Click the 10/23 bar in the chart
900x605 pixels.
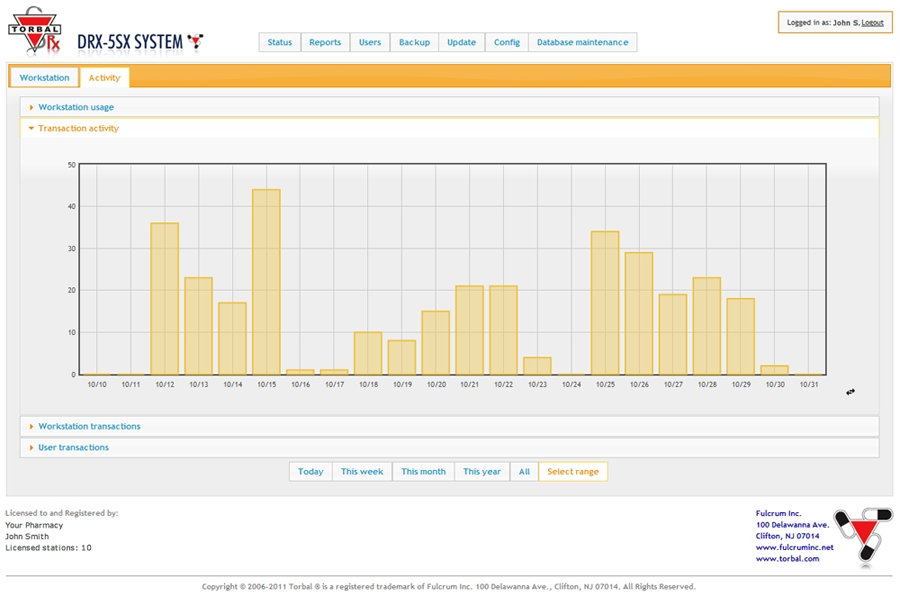click(x=537, y=366)
